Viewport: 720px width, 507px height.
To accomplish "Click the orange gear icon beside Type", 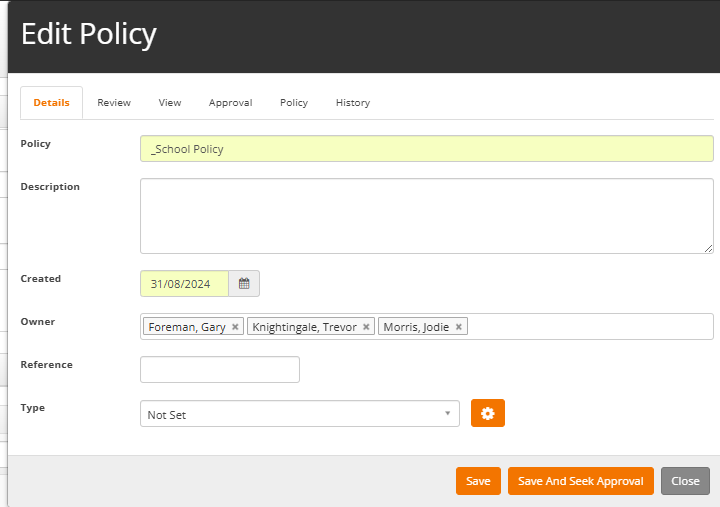I will coord(488,414).
